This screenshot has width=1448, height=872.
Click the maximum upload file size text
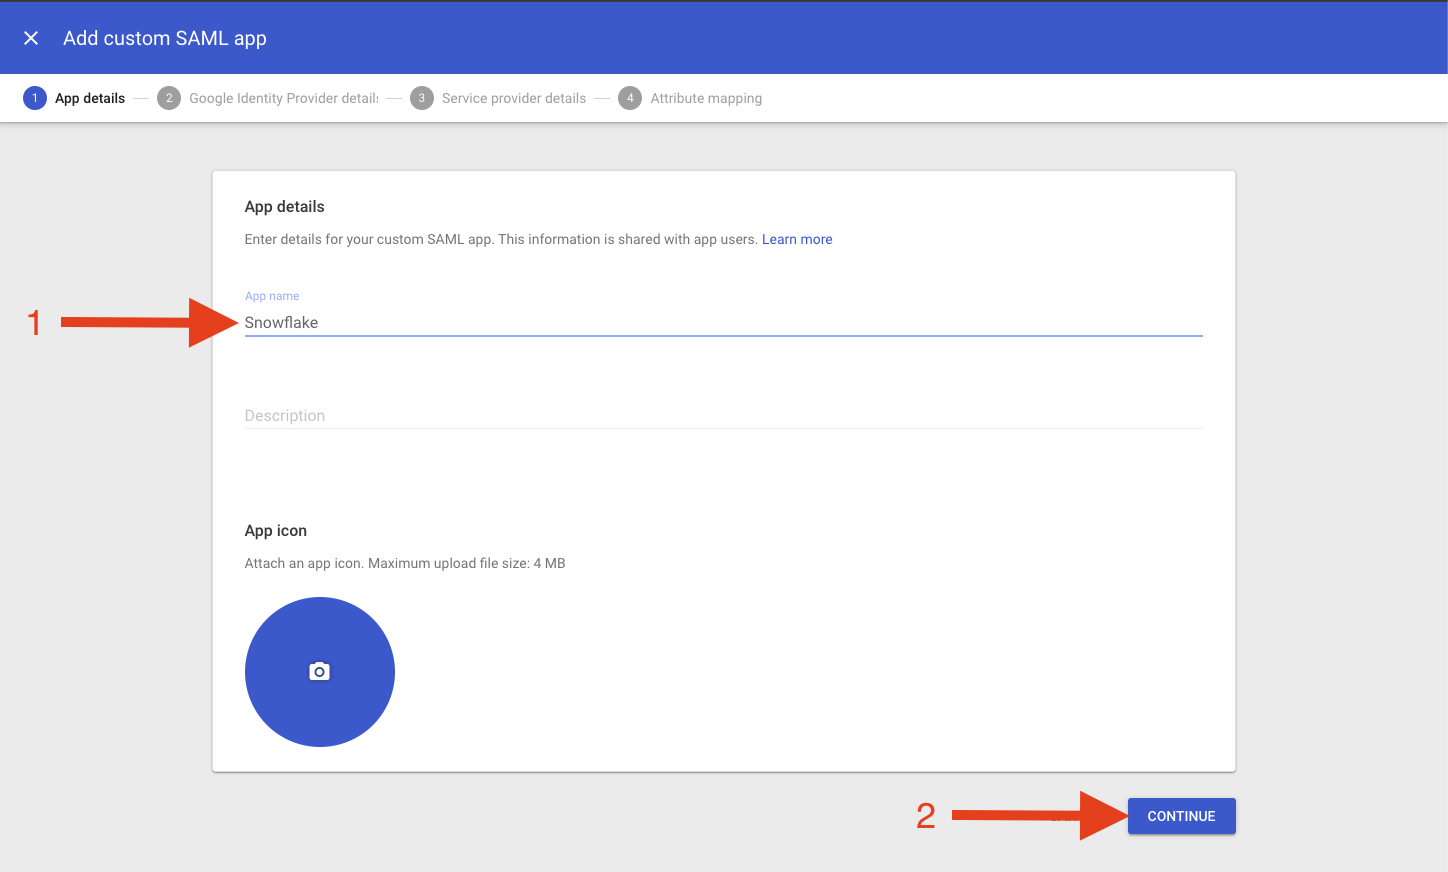click(x=405, y=563)
